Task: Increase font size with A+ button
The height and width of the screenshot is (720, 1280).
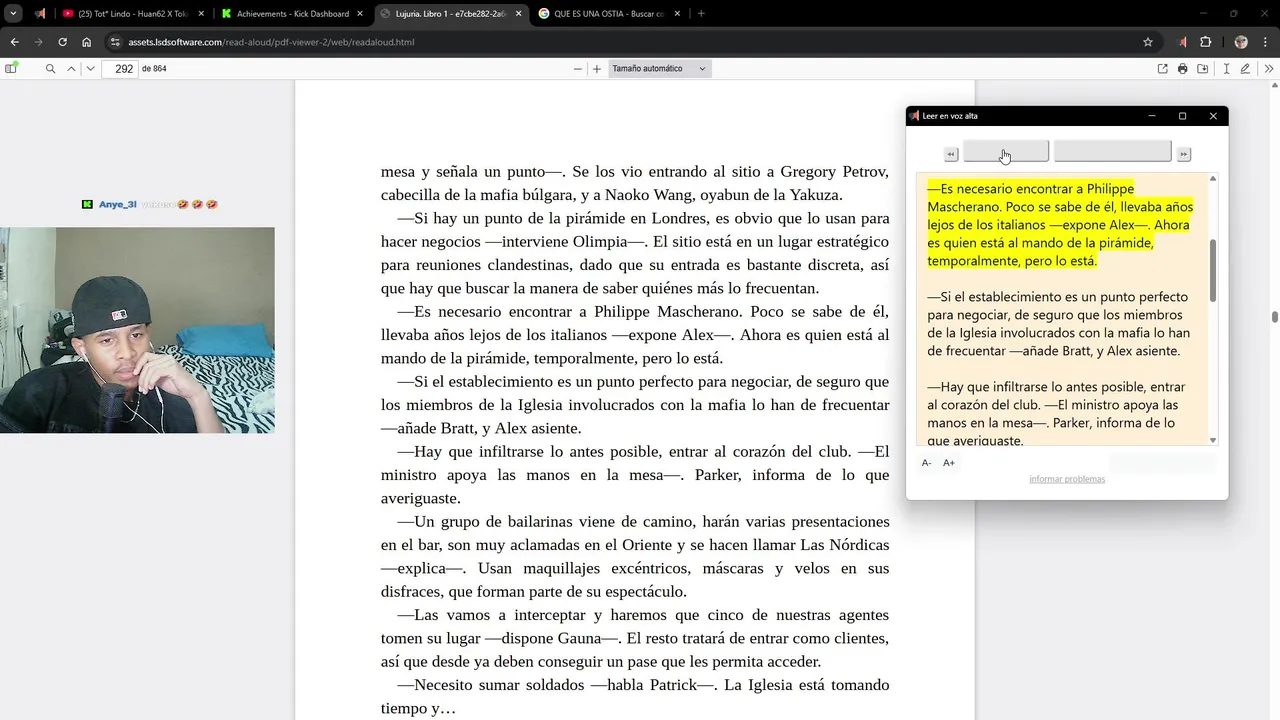Action: click(949, 463)
